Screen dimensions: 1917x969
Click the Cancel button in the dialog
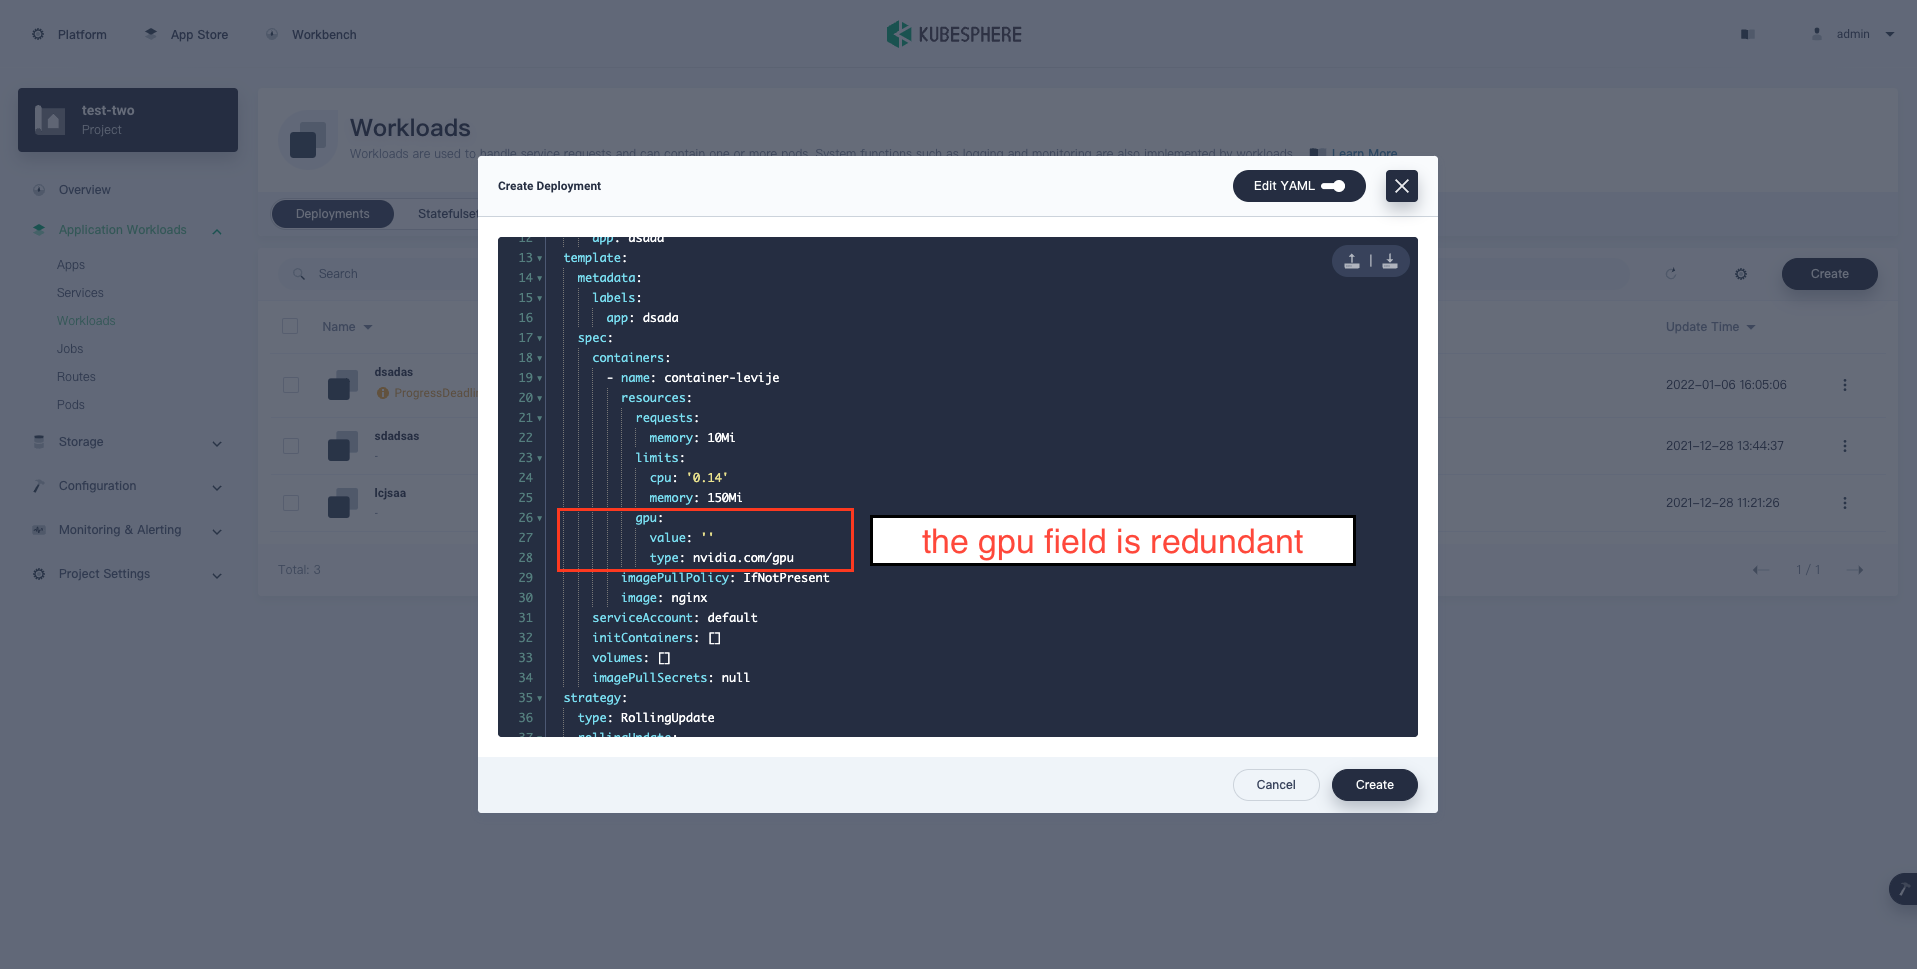1275,784
